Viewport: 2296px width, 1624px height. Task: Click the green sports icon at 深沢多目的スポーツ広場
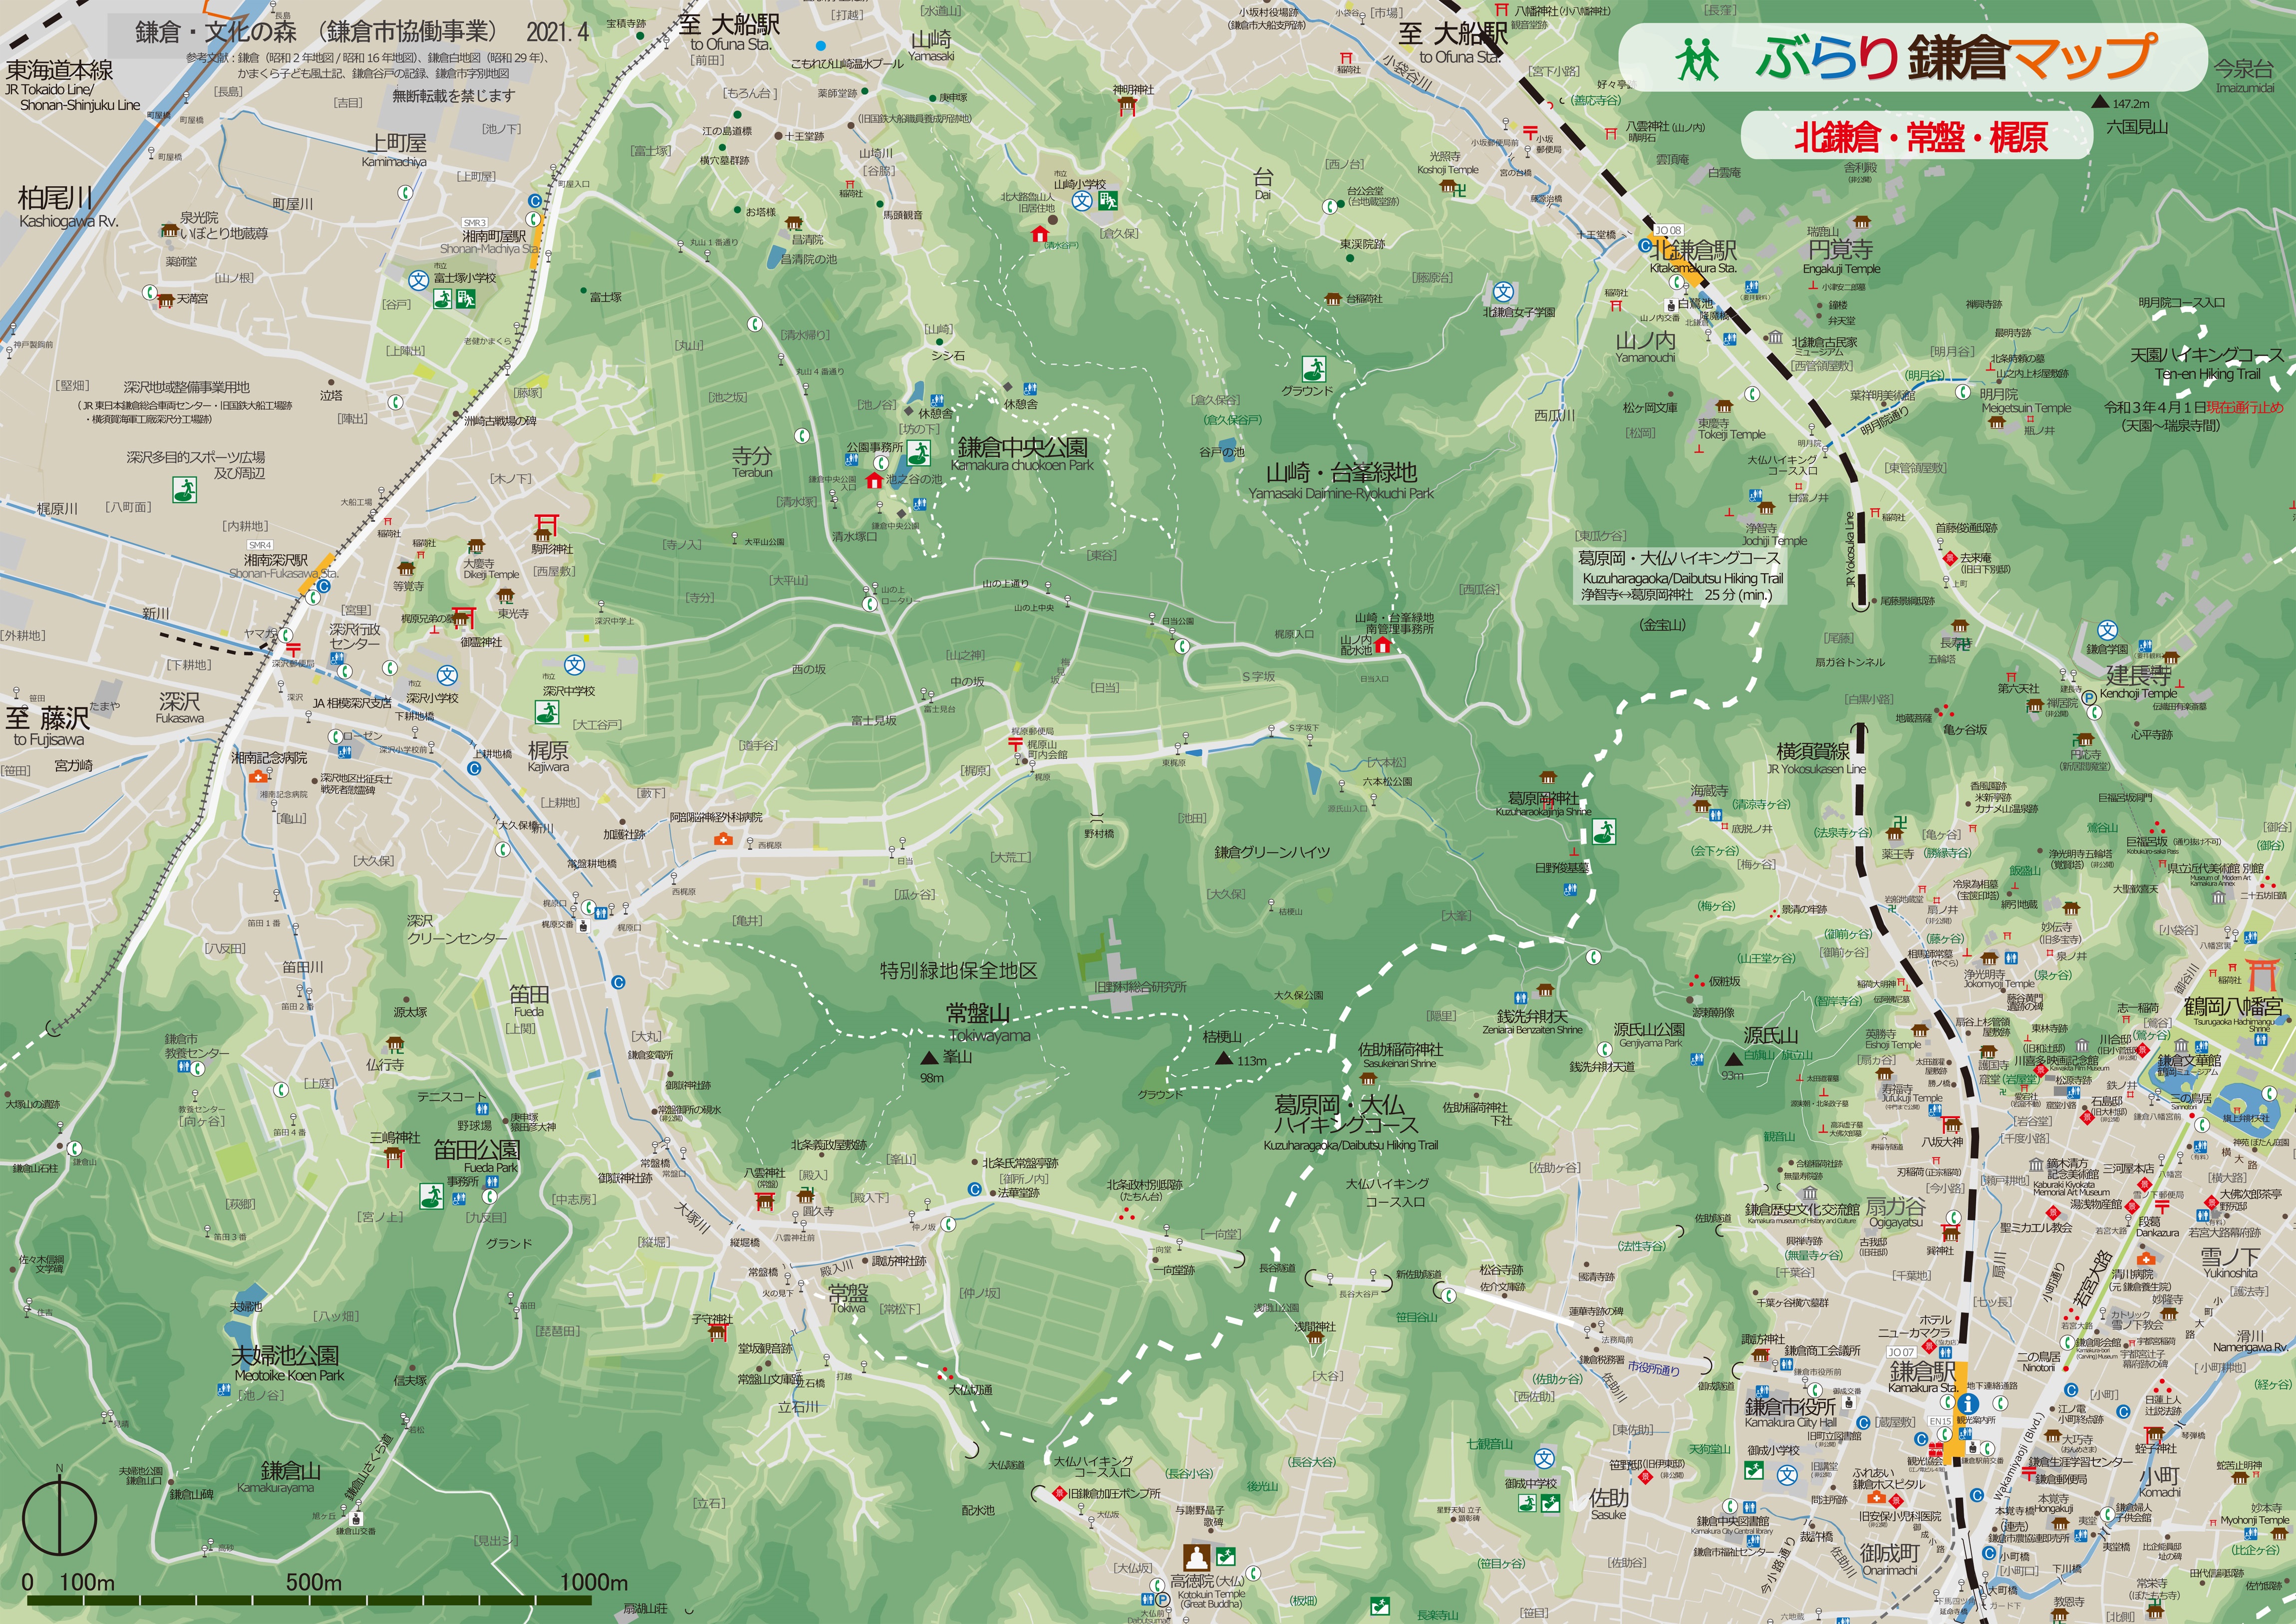[x=184, y=490]
